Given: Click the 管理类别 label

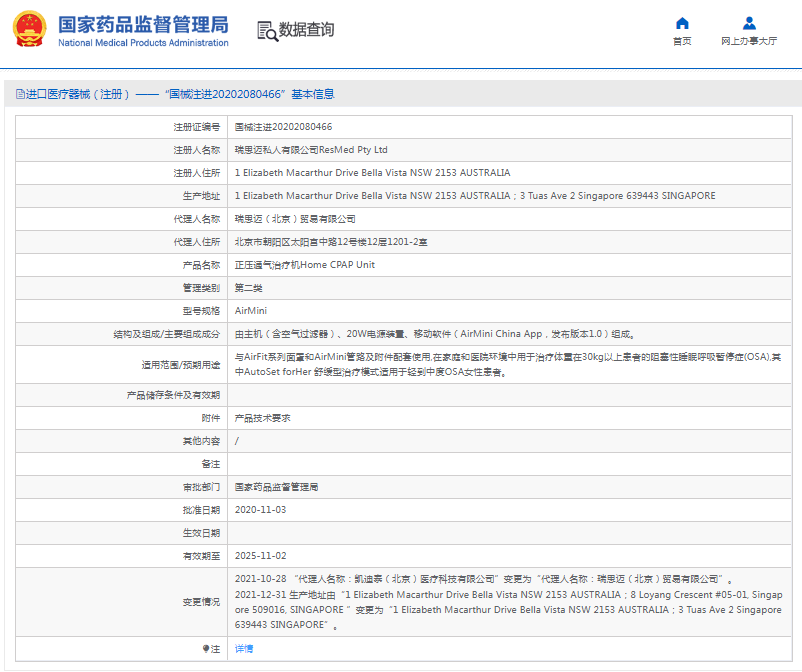Looking at the screenshot, I should coord(201,288).
